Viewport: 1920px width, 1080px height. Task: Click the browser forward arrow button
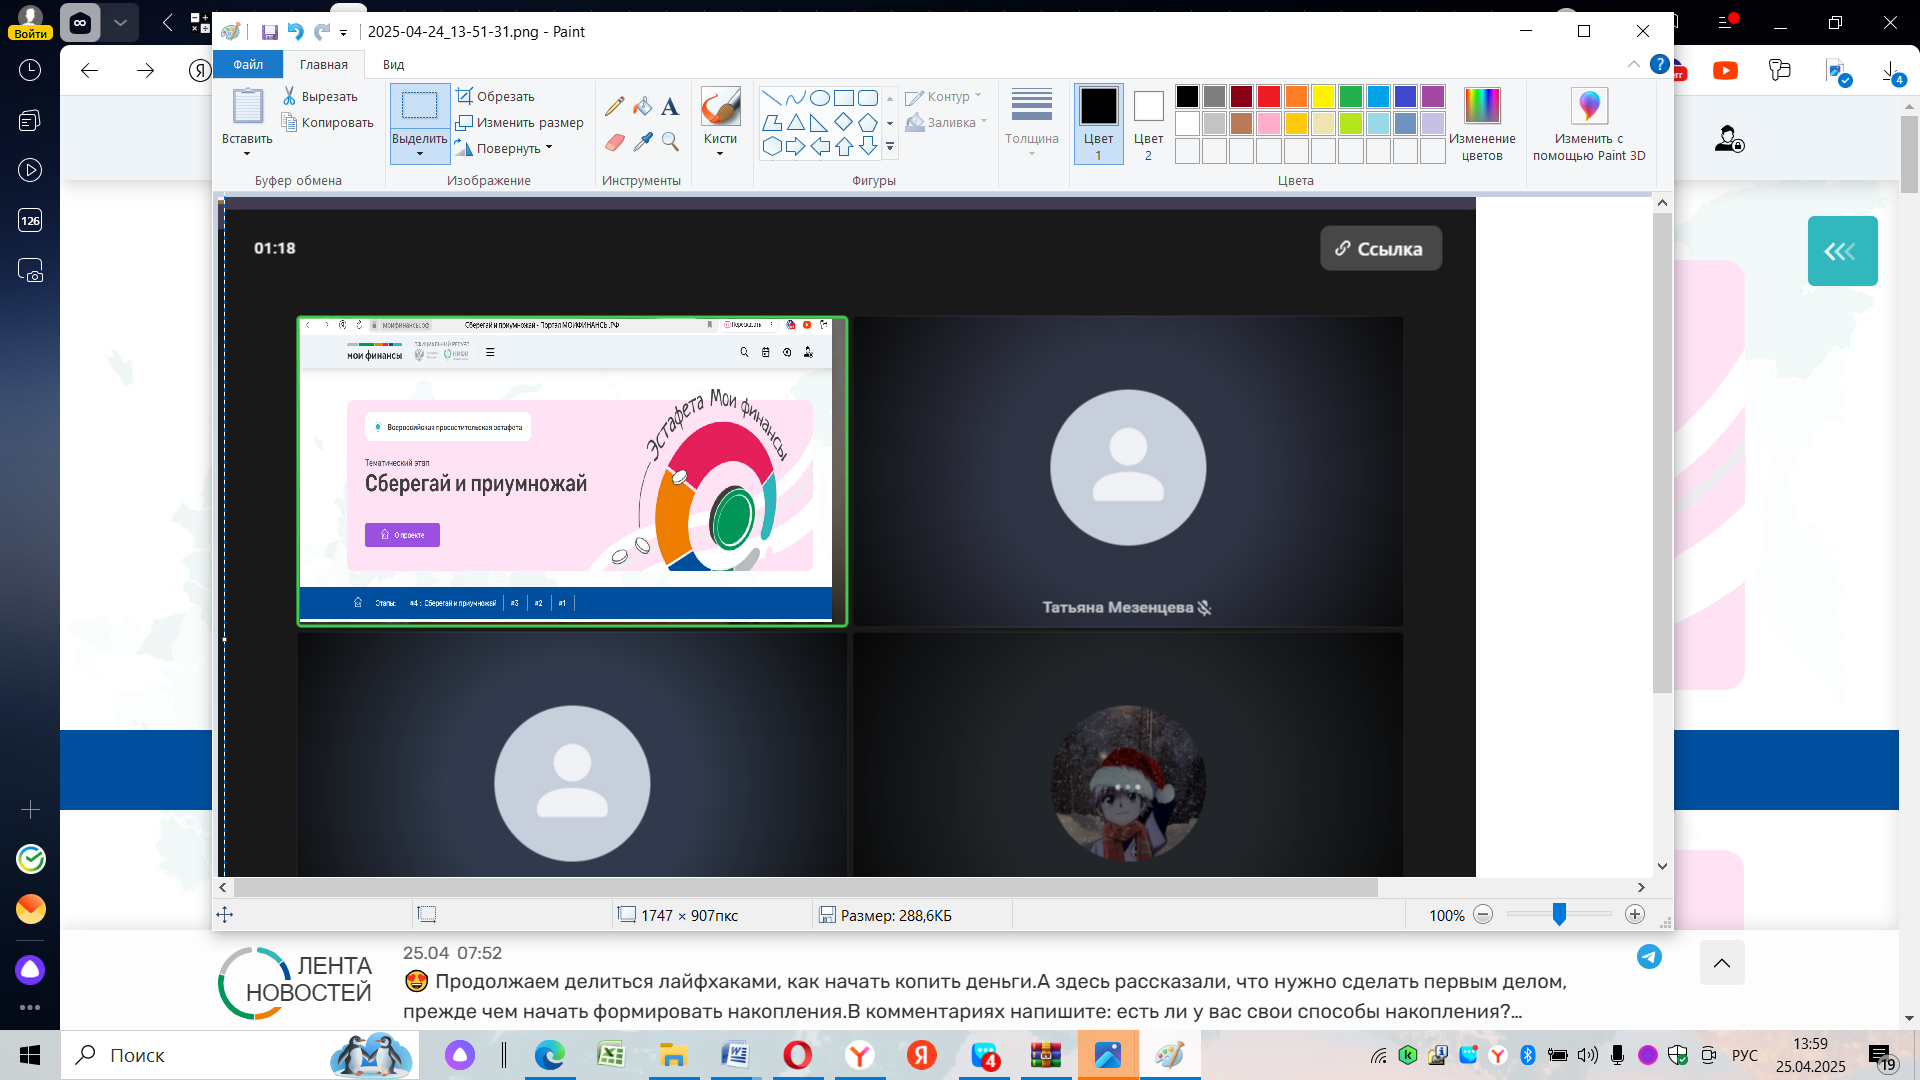[146, 70]
